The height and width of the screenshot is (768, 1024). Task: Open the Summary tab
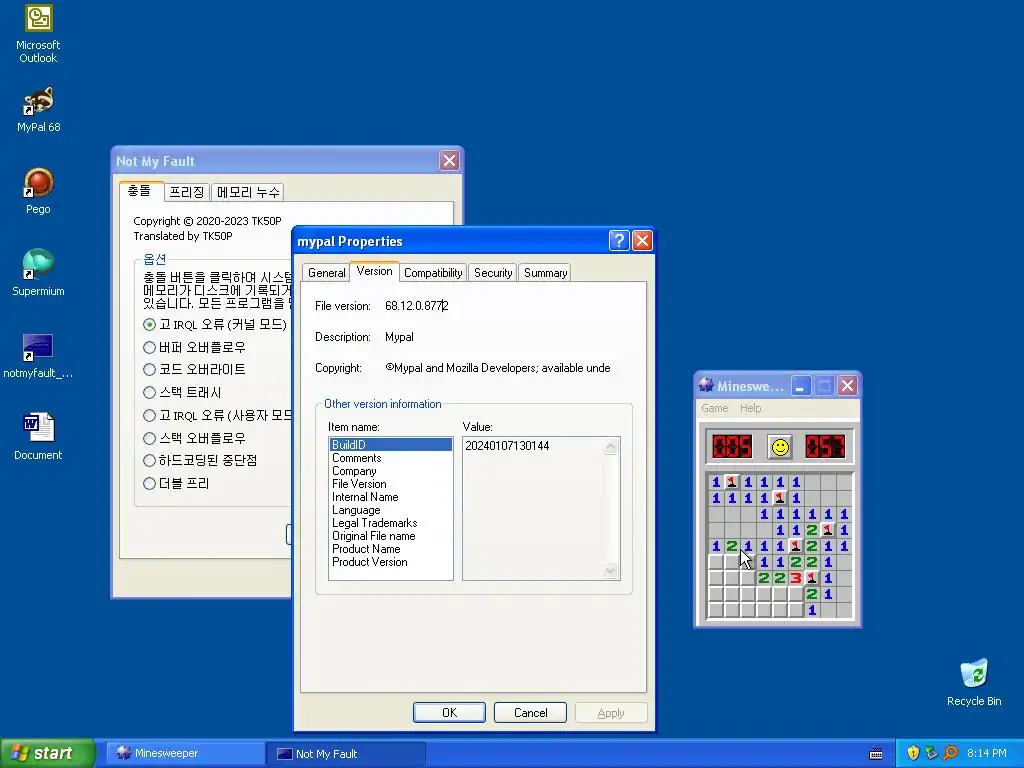click(x=545, y=273)
